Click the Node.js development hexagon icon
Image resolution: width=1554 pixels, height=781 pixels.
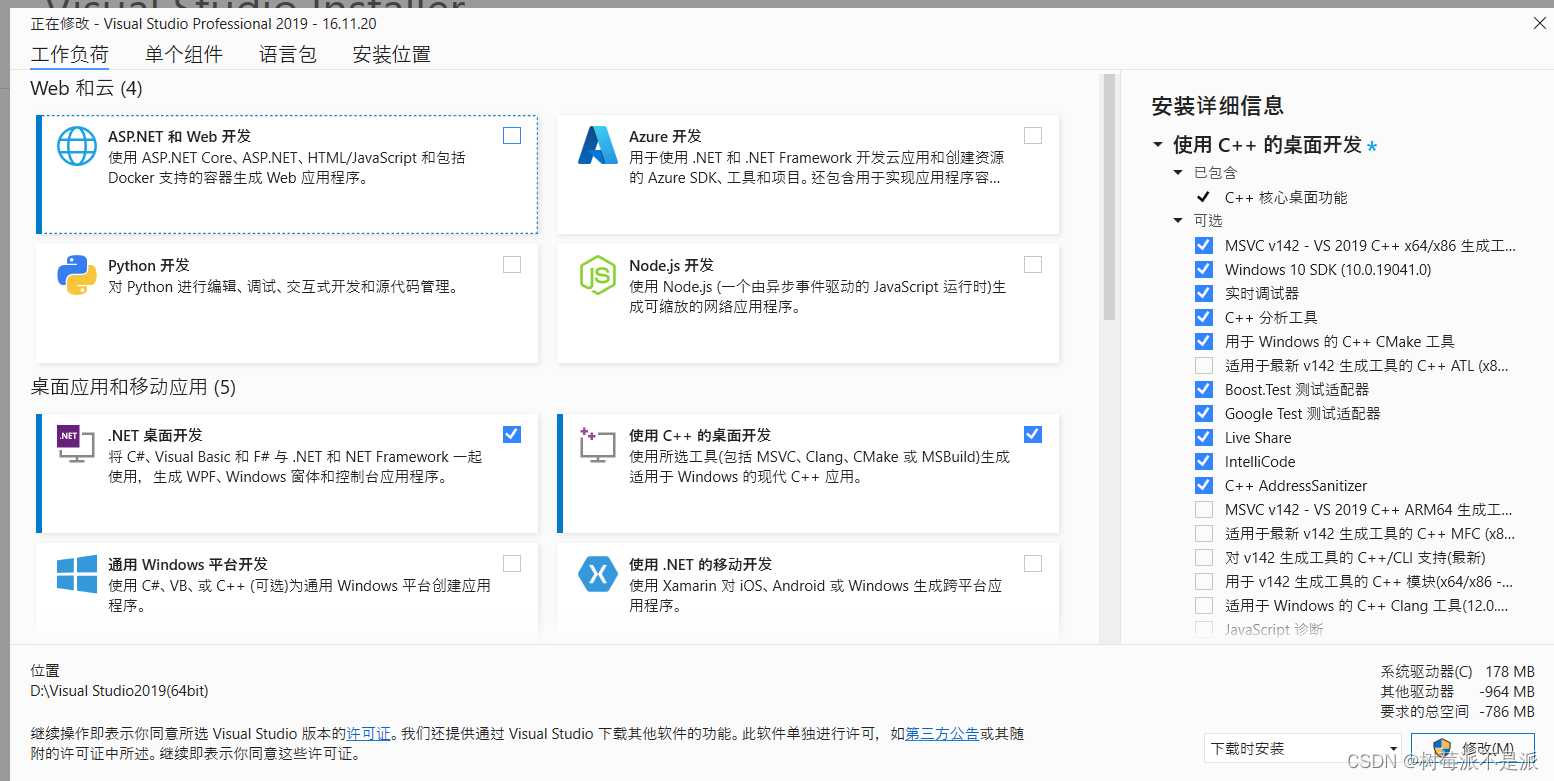598,275
